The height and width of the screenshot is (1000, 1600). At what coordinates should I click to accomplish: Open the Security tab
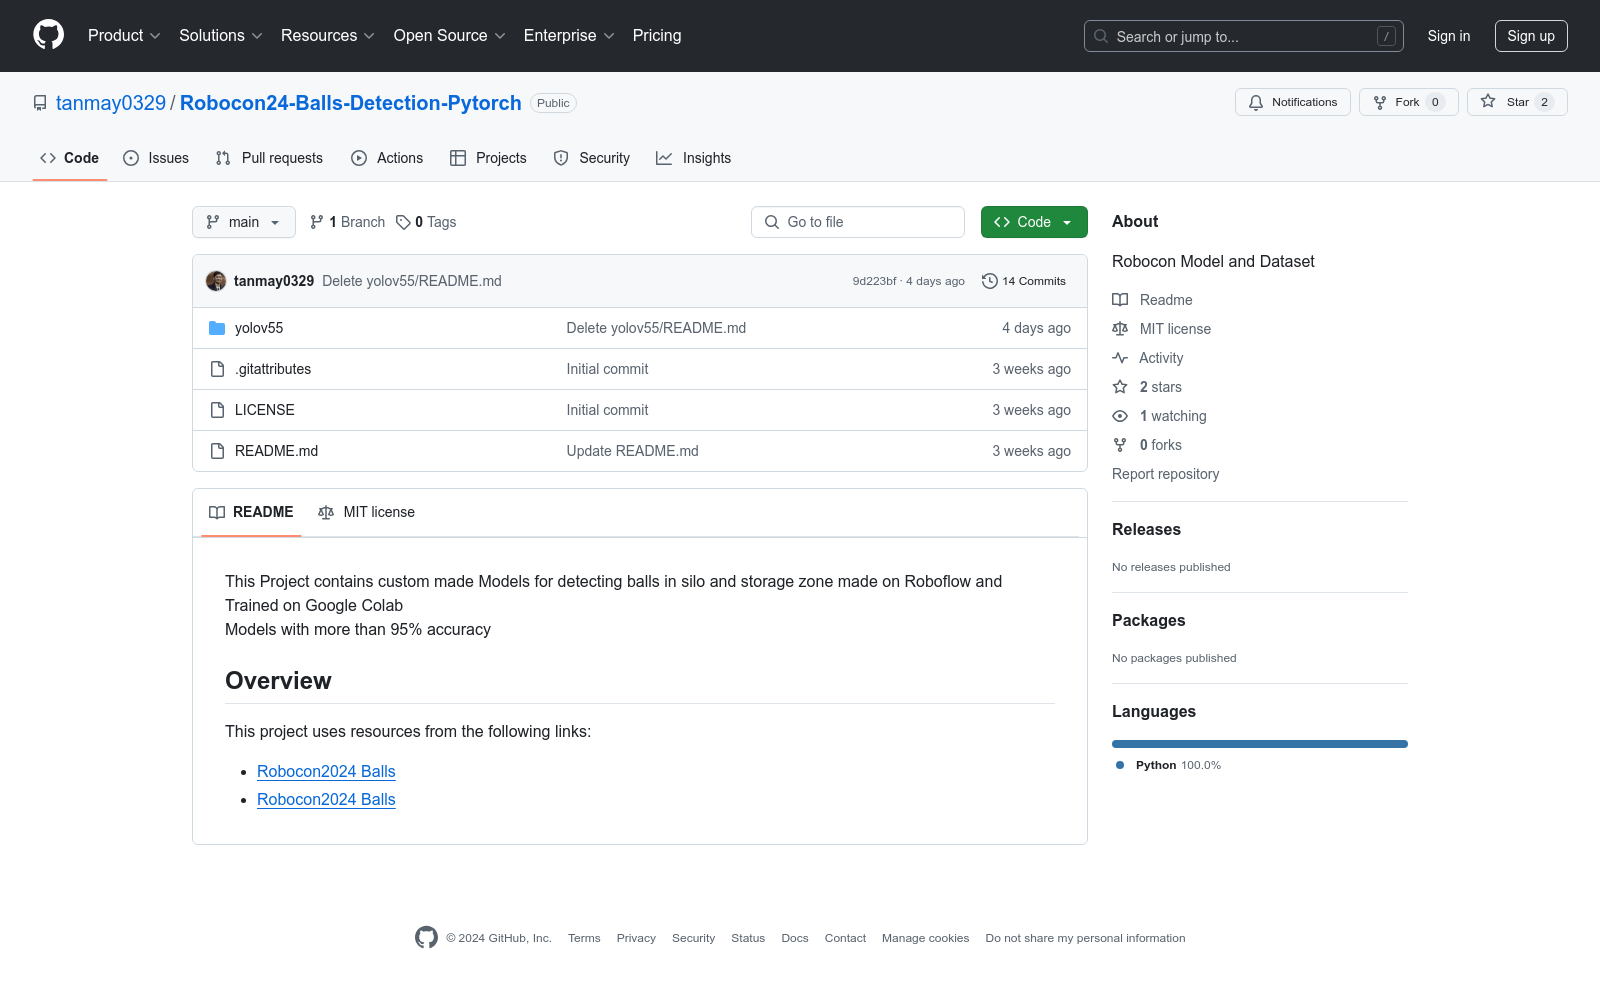pyautogui.click(x=592, y=158)
